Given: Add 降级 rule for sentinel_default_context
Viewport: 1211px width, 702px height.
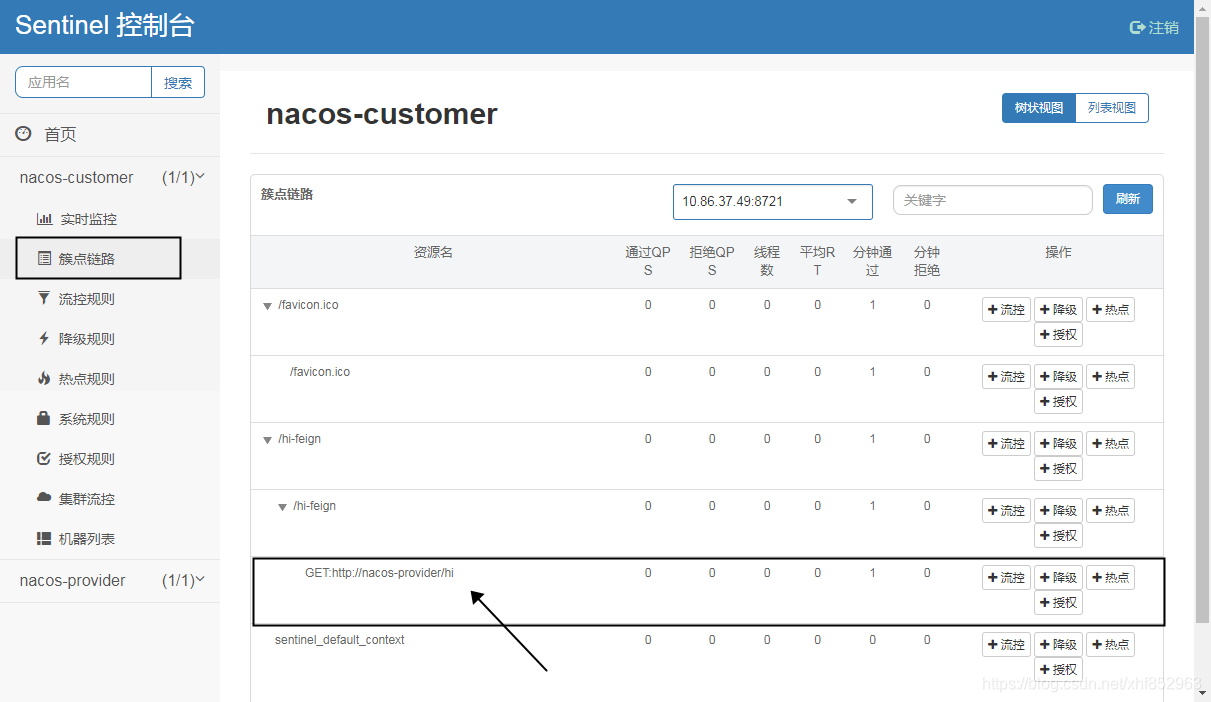Looking at the screenshot, I should pos(1058,645).
